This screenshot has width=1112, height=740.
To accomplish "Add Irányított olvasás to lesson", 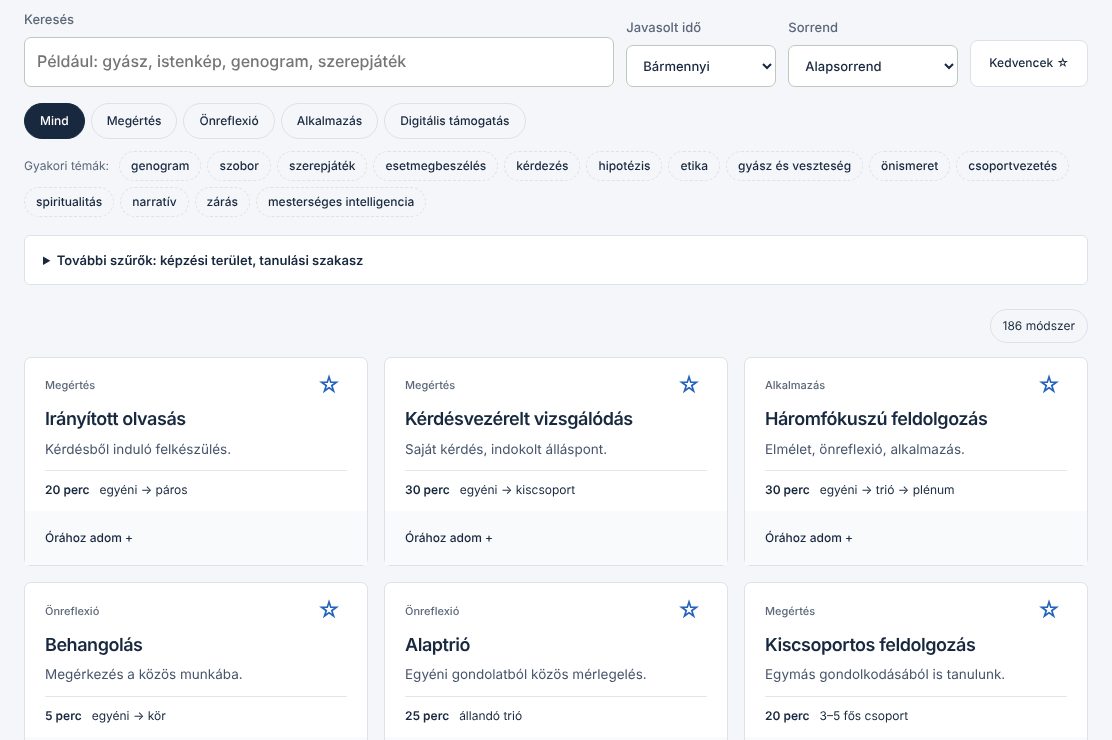I will click(89, 538).
